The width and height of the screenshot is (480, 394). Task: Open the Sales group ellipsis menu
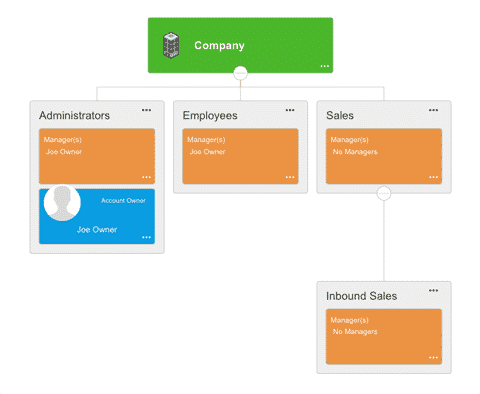click(x=433, y=110)
